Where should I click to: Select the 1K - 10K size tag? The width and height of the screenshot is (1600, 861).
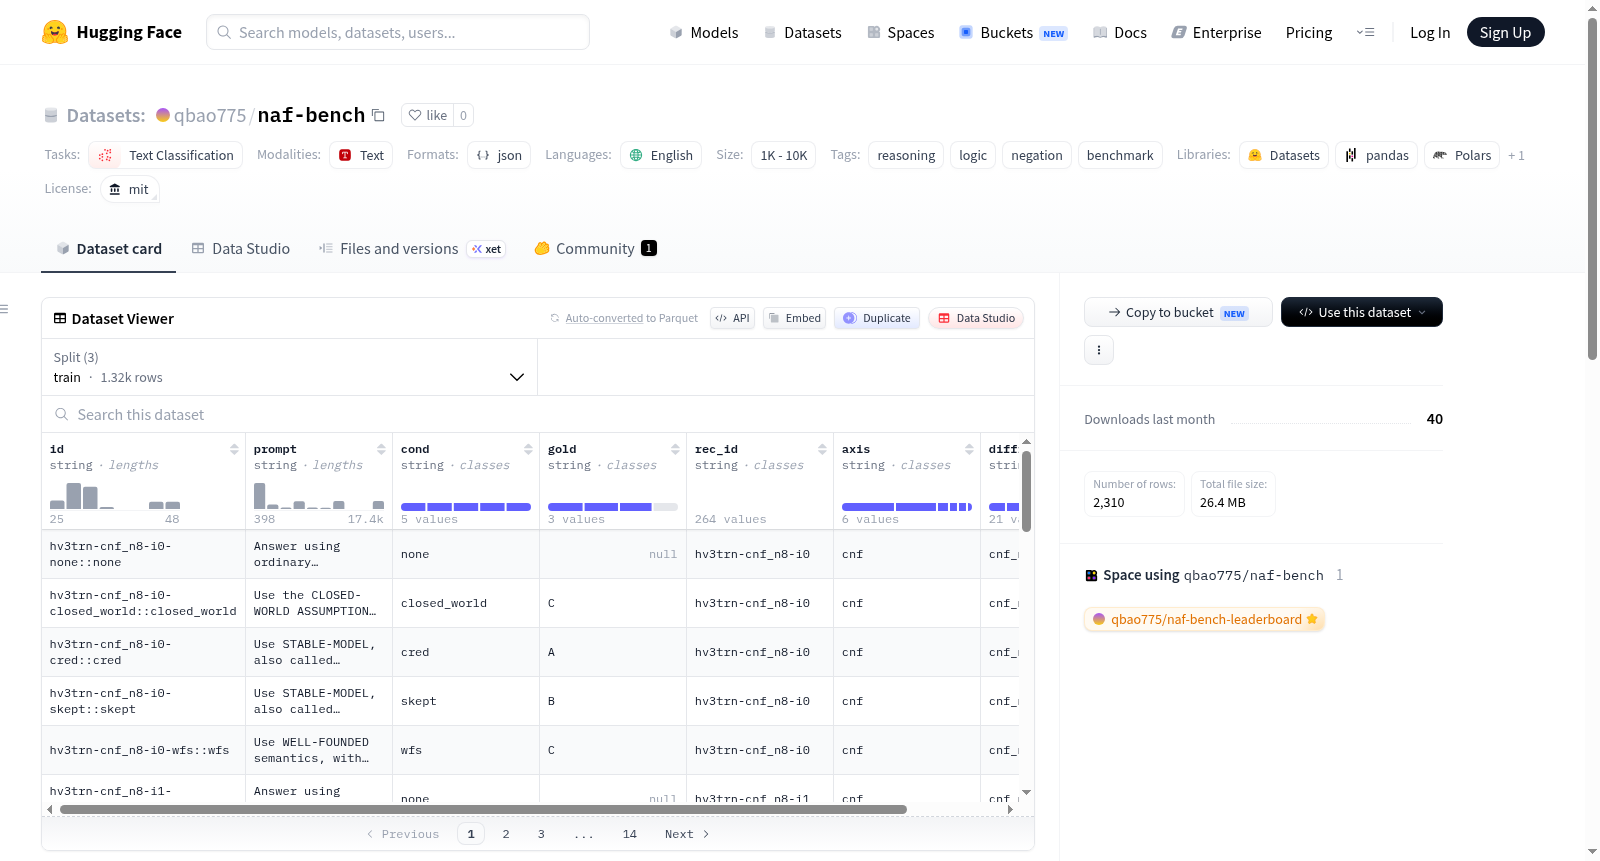784,155
